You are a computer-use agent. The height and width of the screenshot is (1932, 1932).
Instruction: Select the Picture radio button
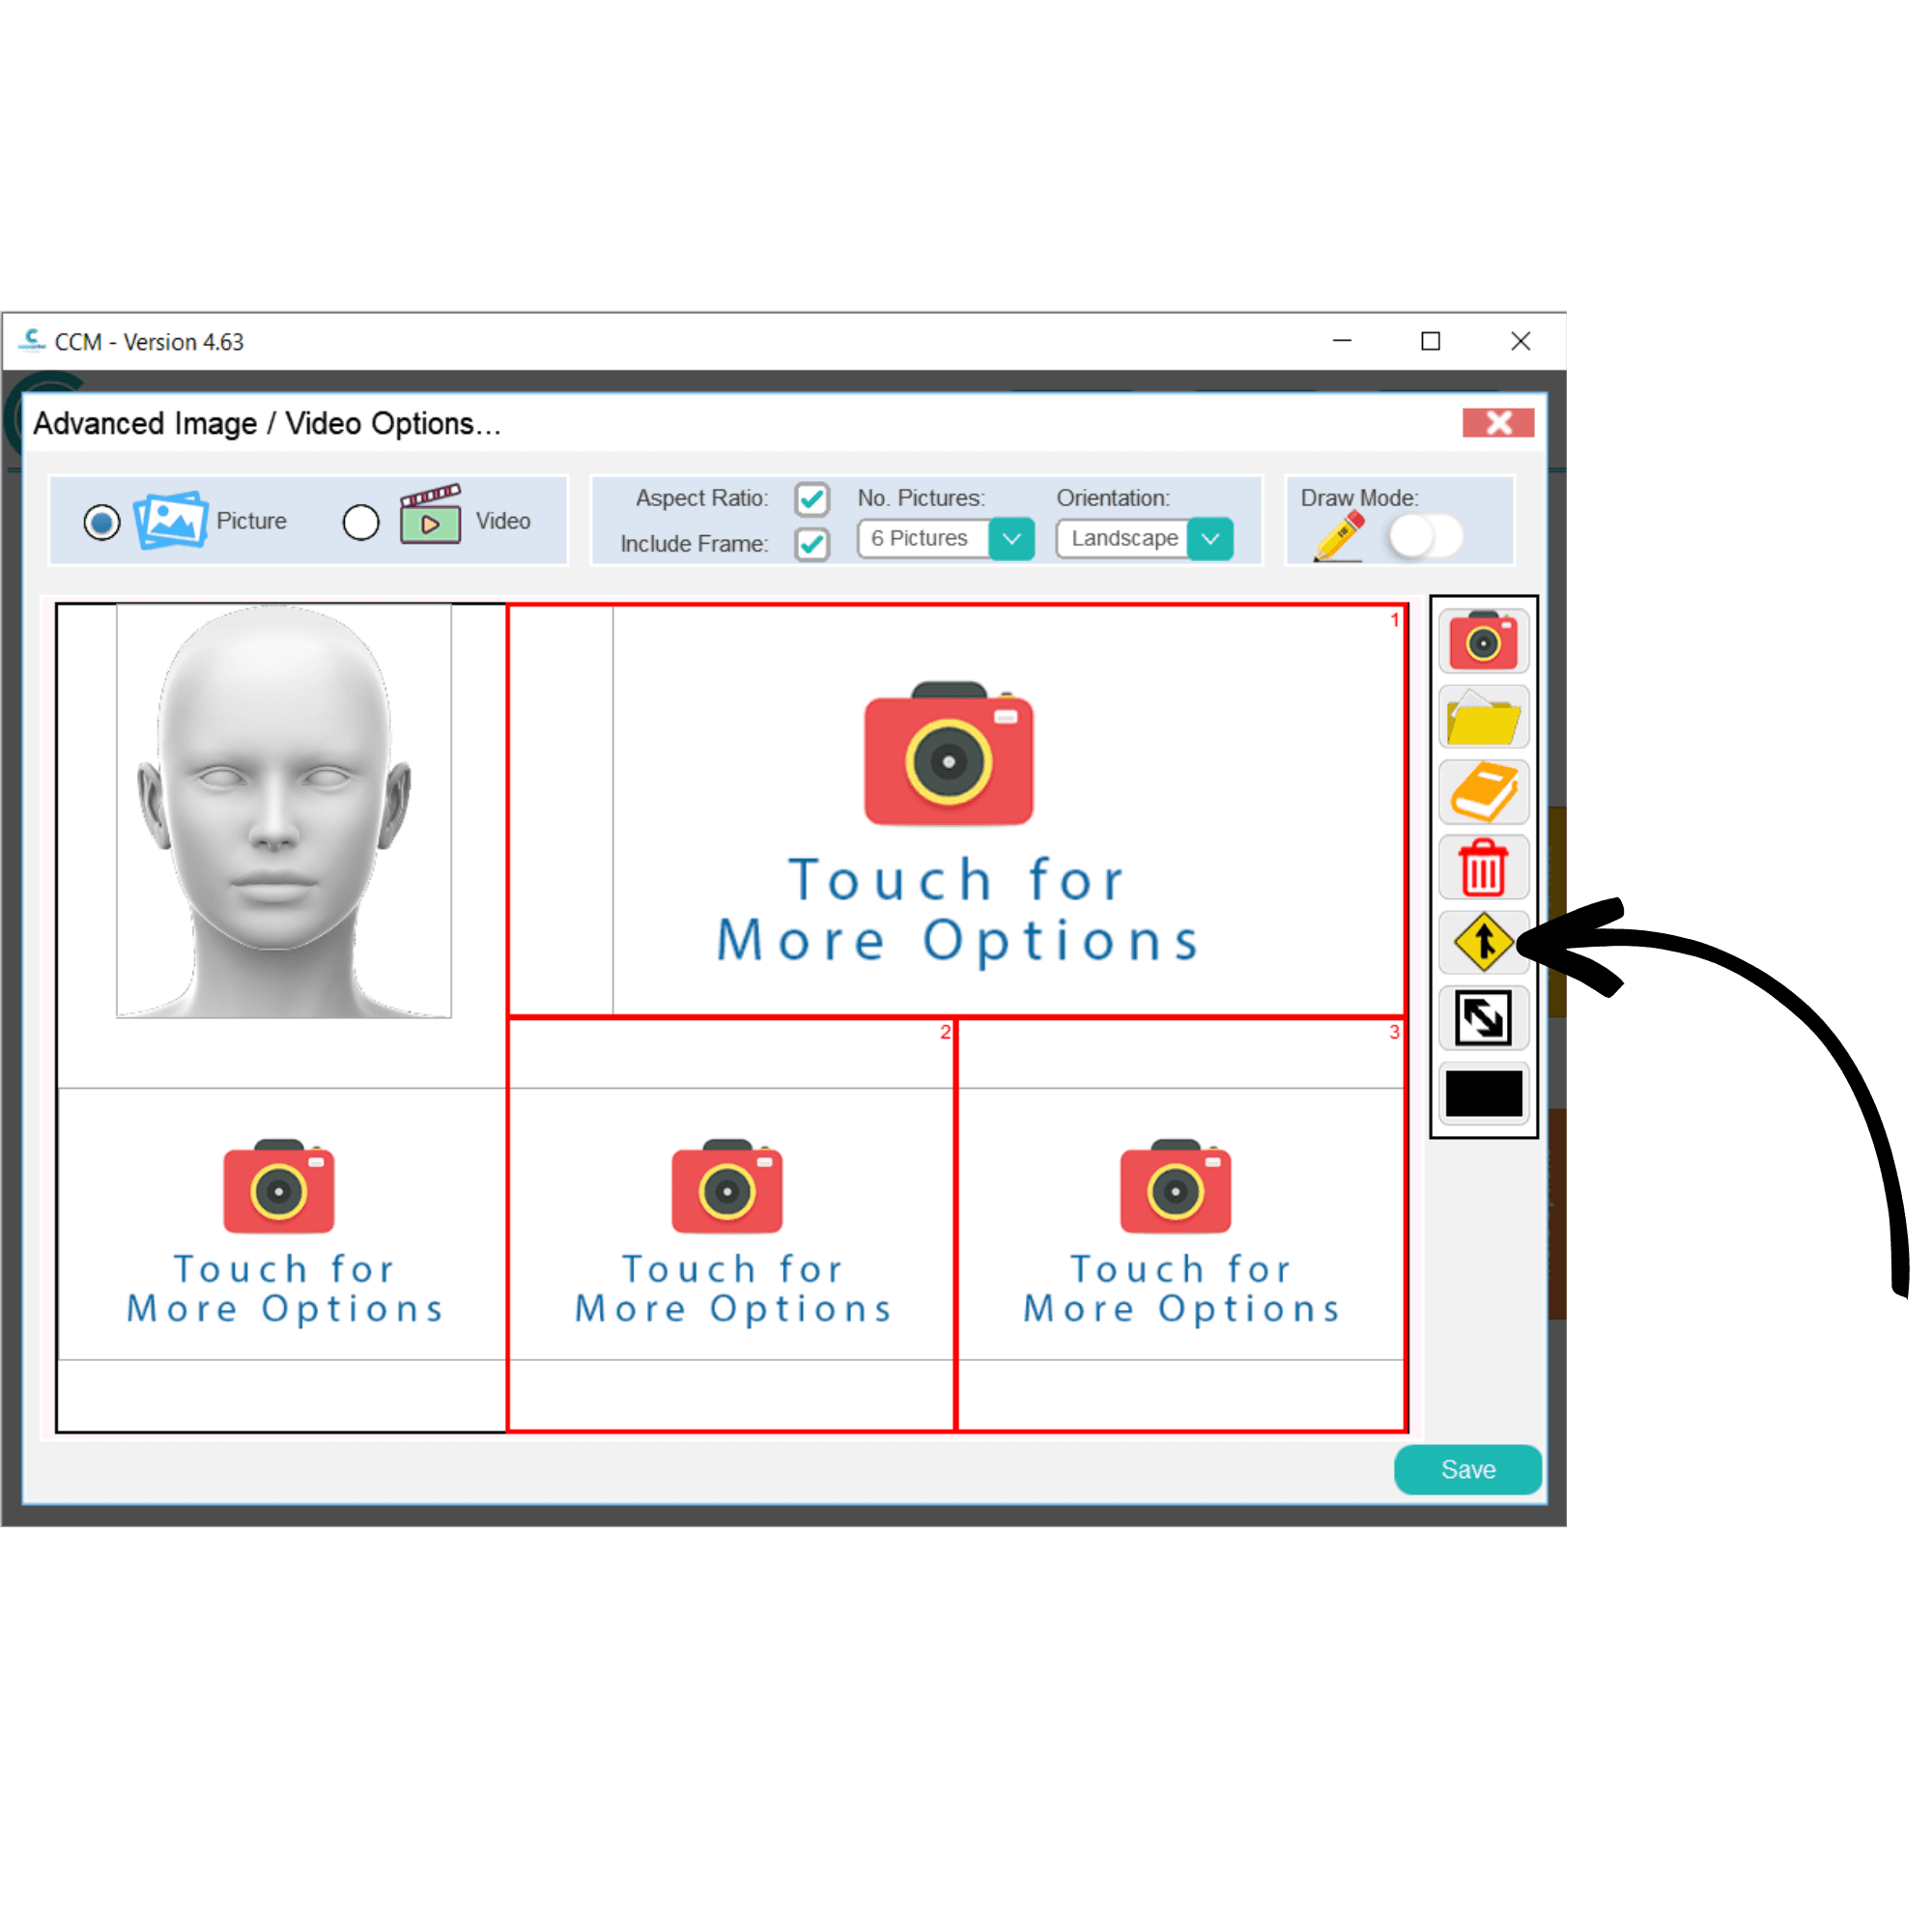click(x=102, y=522)
